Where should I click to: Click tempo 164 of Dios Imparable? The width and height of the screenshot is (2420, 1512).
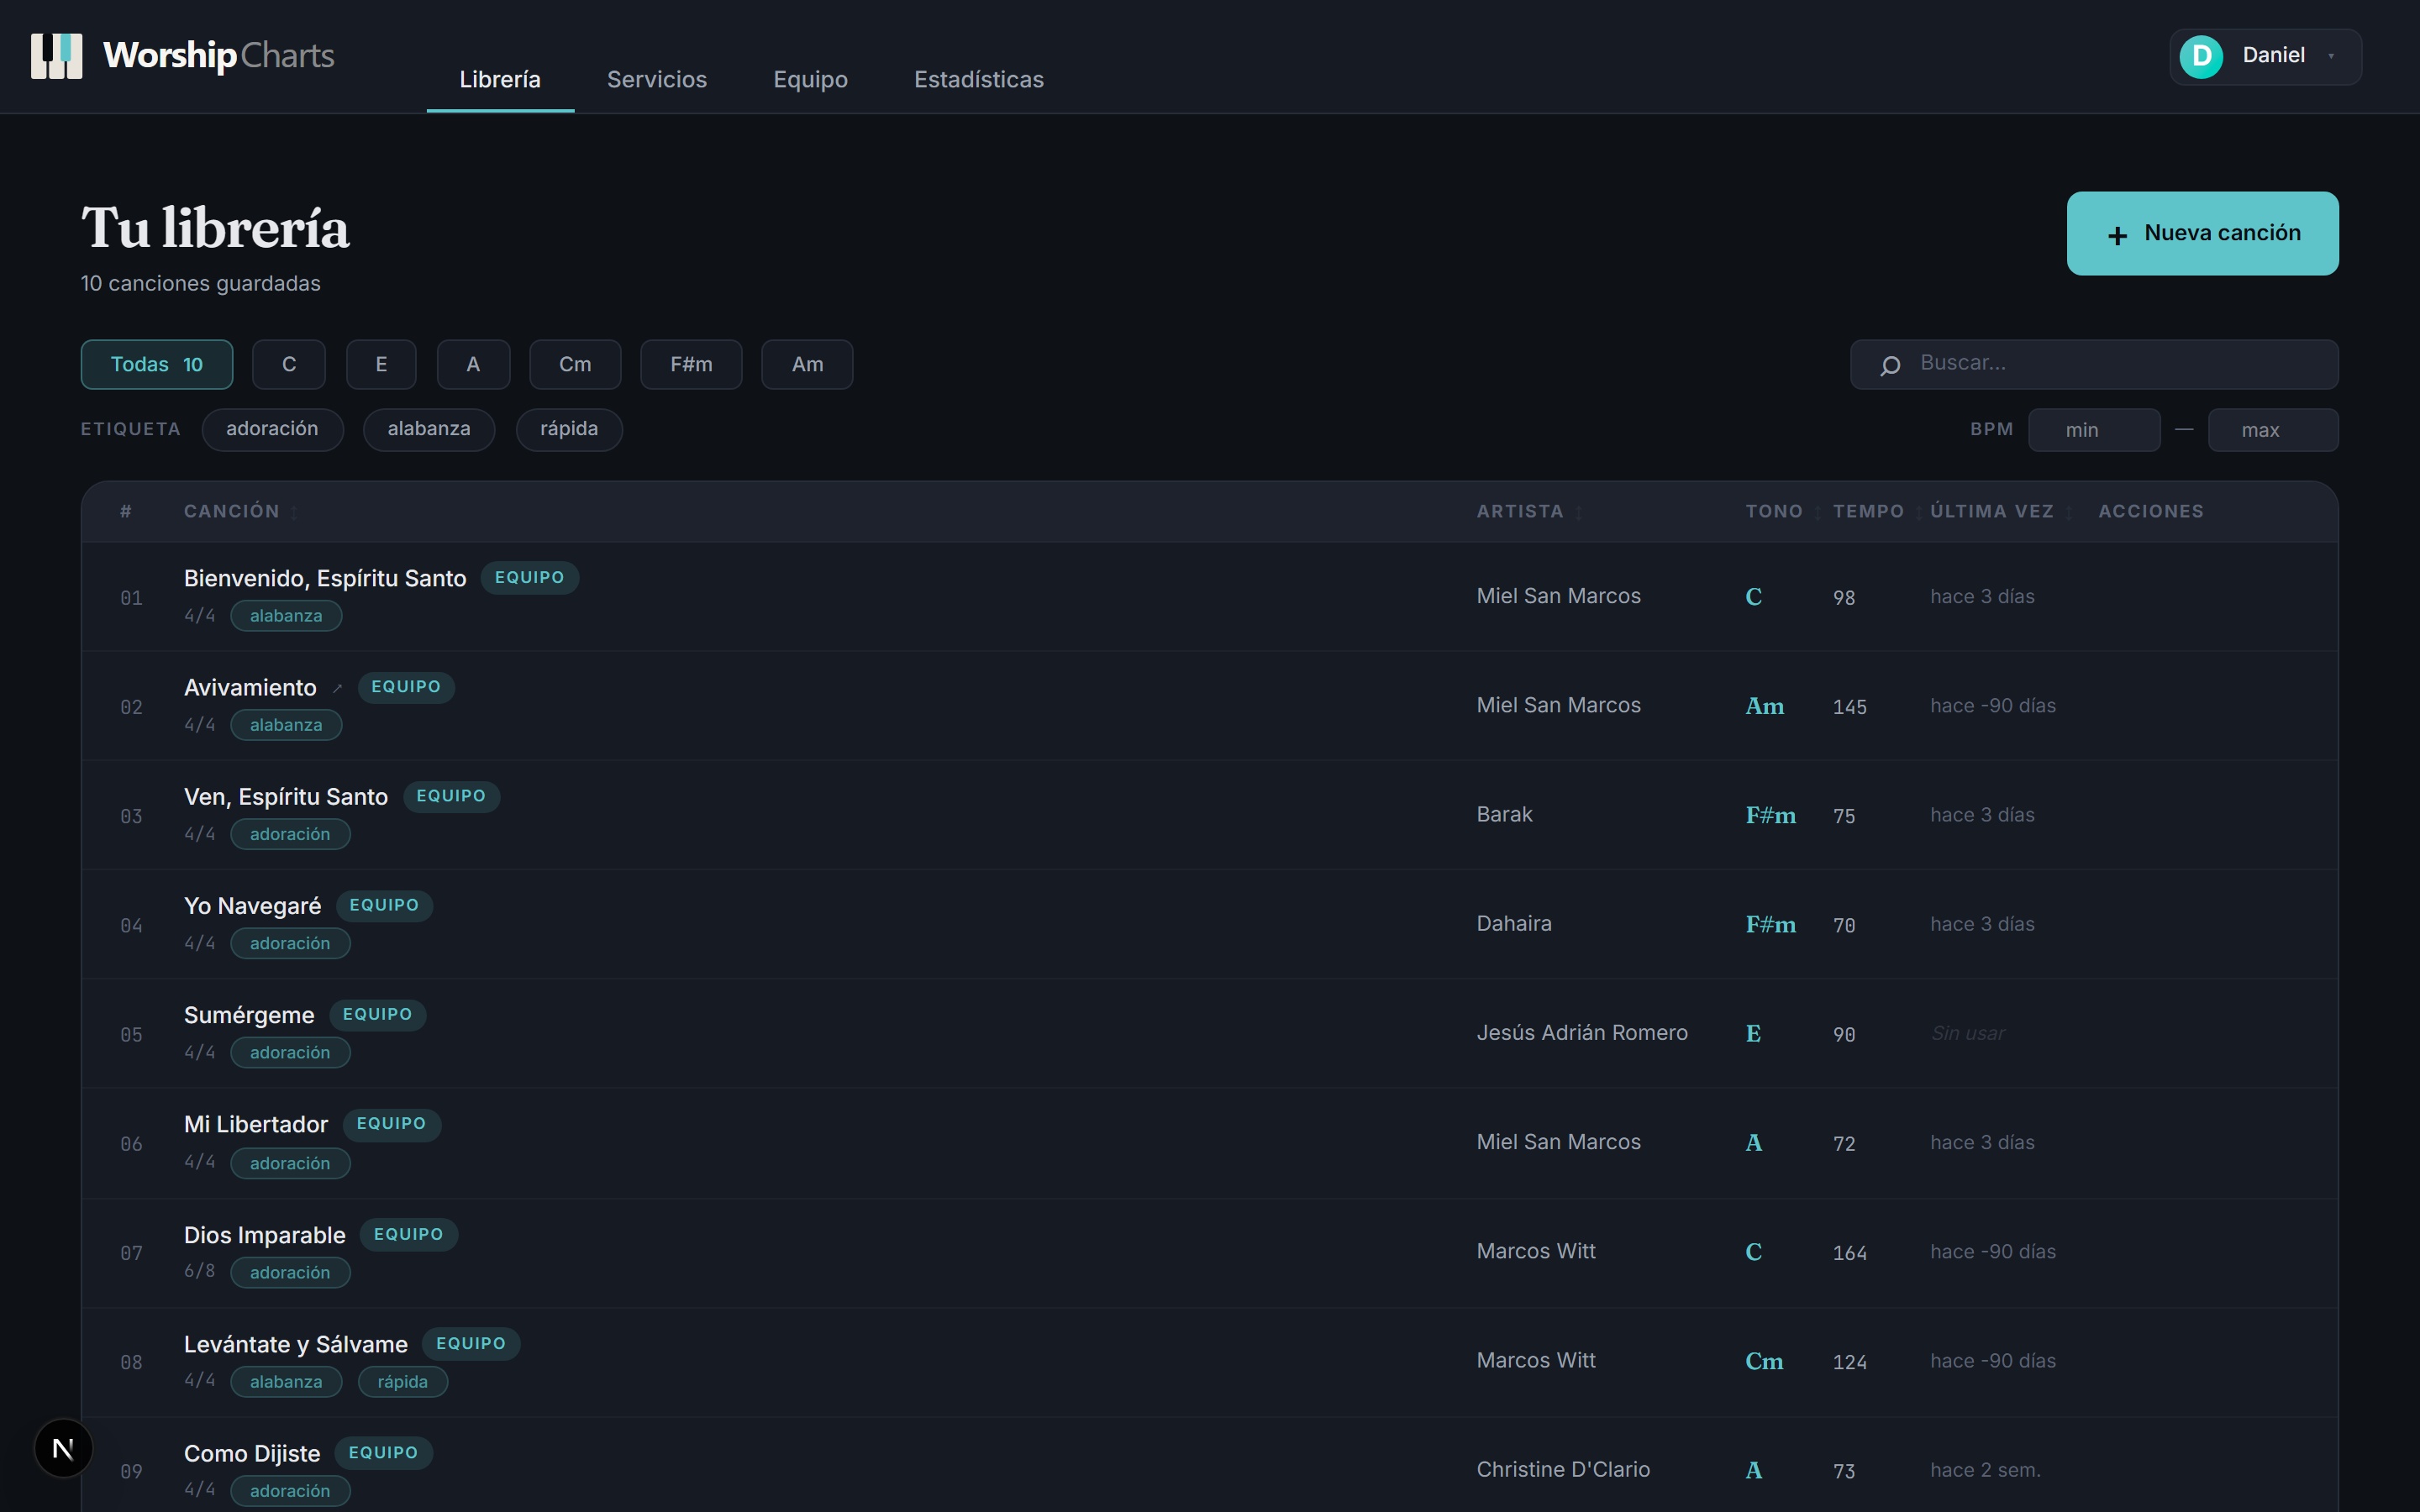pyautogui.click(x=1850, y=1253)
